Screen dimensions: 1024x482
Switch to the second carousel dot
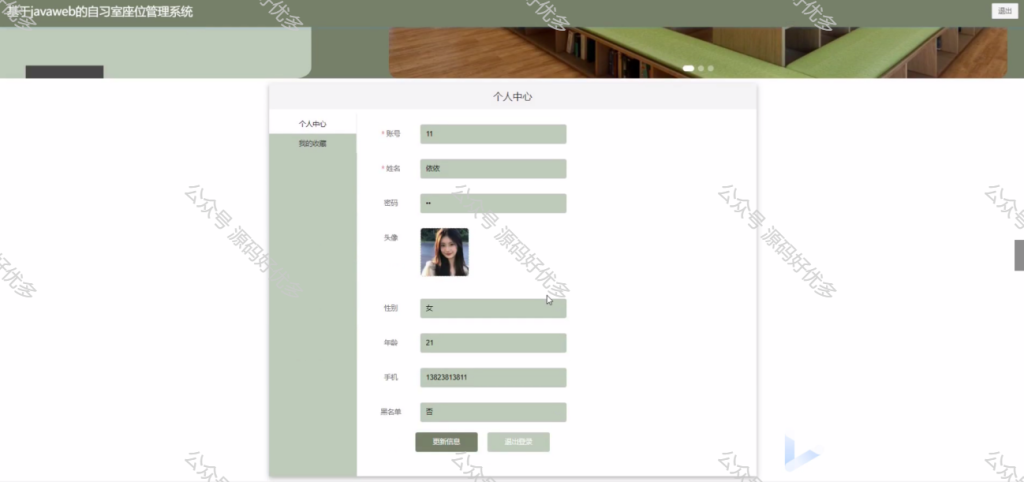[701, 68]
